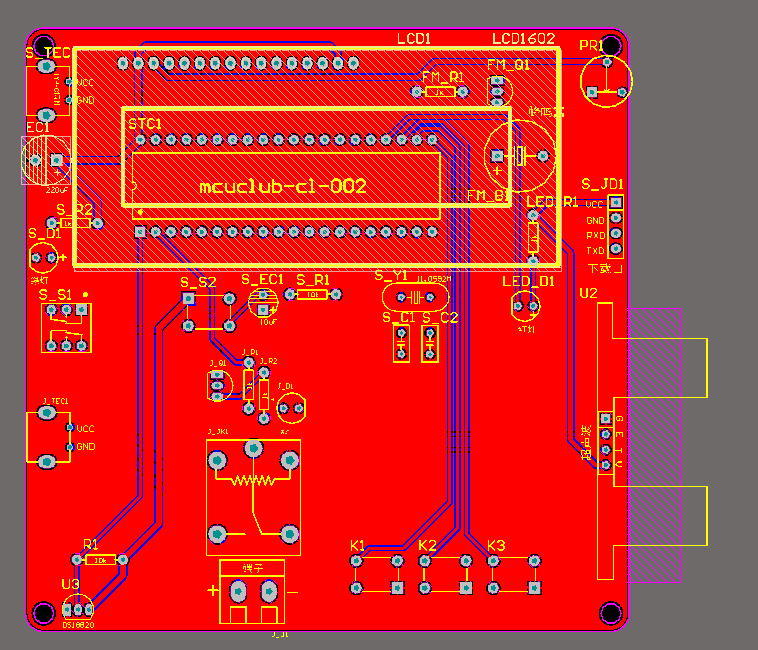Click the J_Q1 transistor footprint
Screen dimensions: 758x650
pos(219,386)
